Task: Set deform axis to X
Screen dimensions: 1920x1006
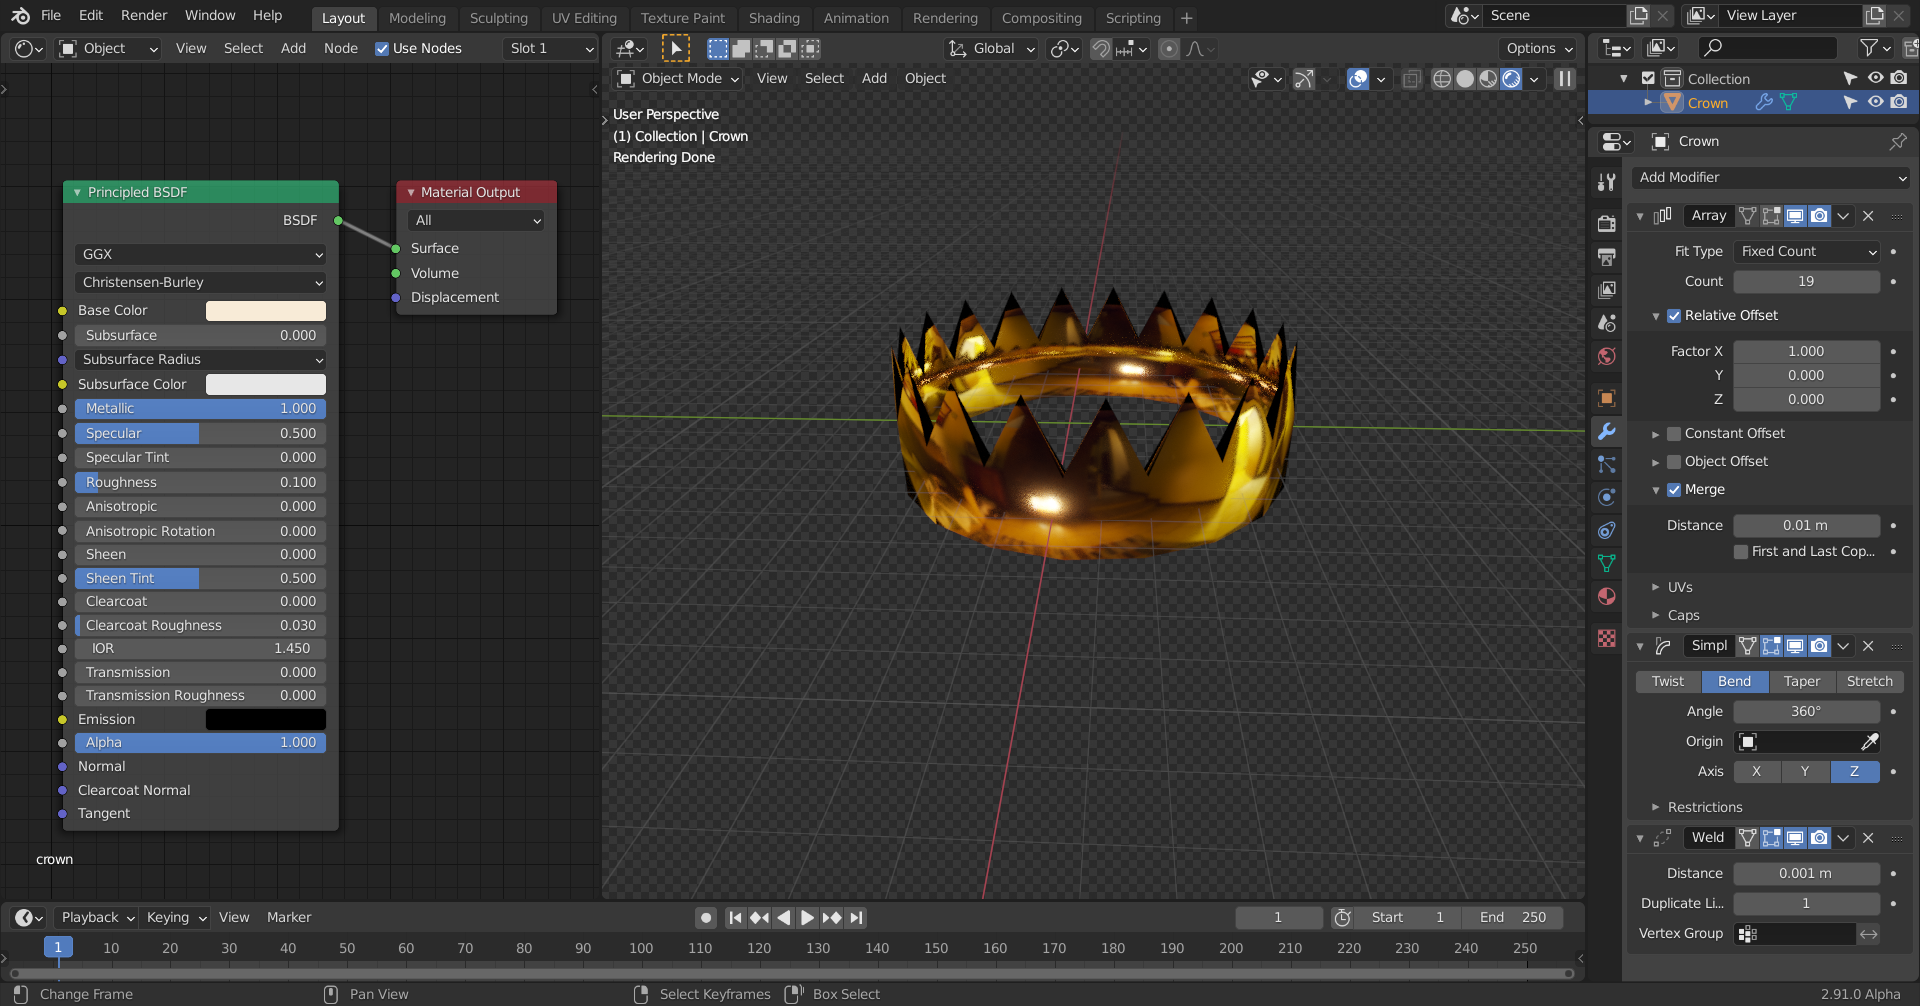Action: point(1756,772)
